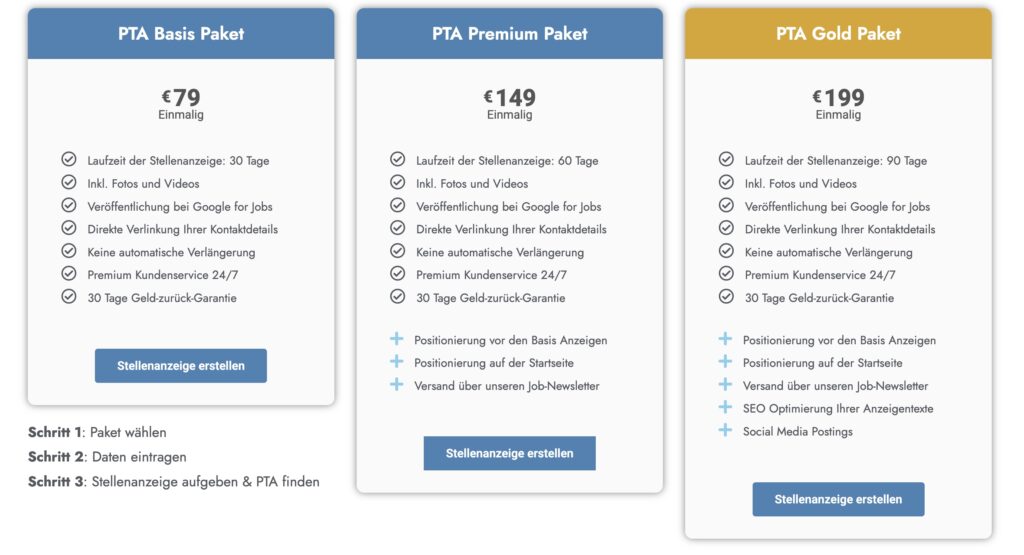Viewport: 1024px width, 555px height.
Task: Click checkmark beside Premium Kundenservice 24/7 in Premium Paket
Action: pos(397,274)
